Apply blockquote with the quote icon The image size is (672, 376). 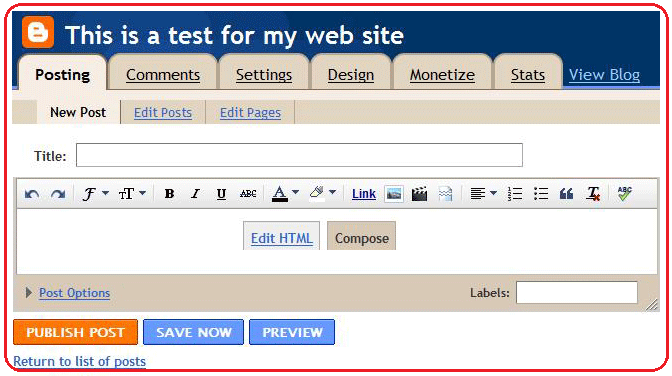566,194
